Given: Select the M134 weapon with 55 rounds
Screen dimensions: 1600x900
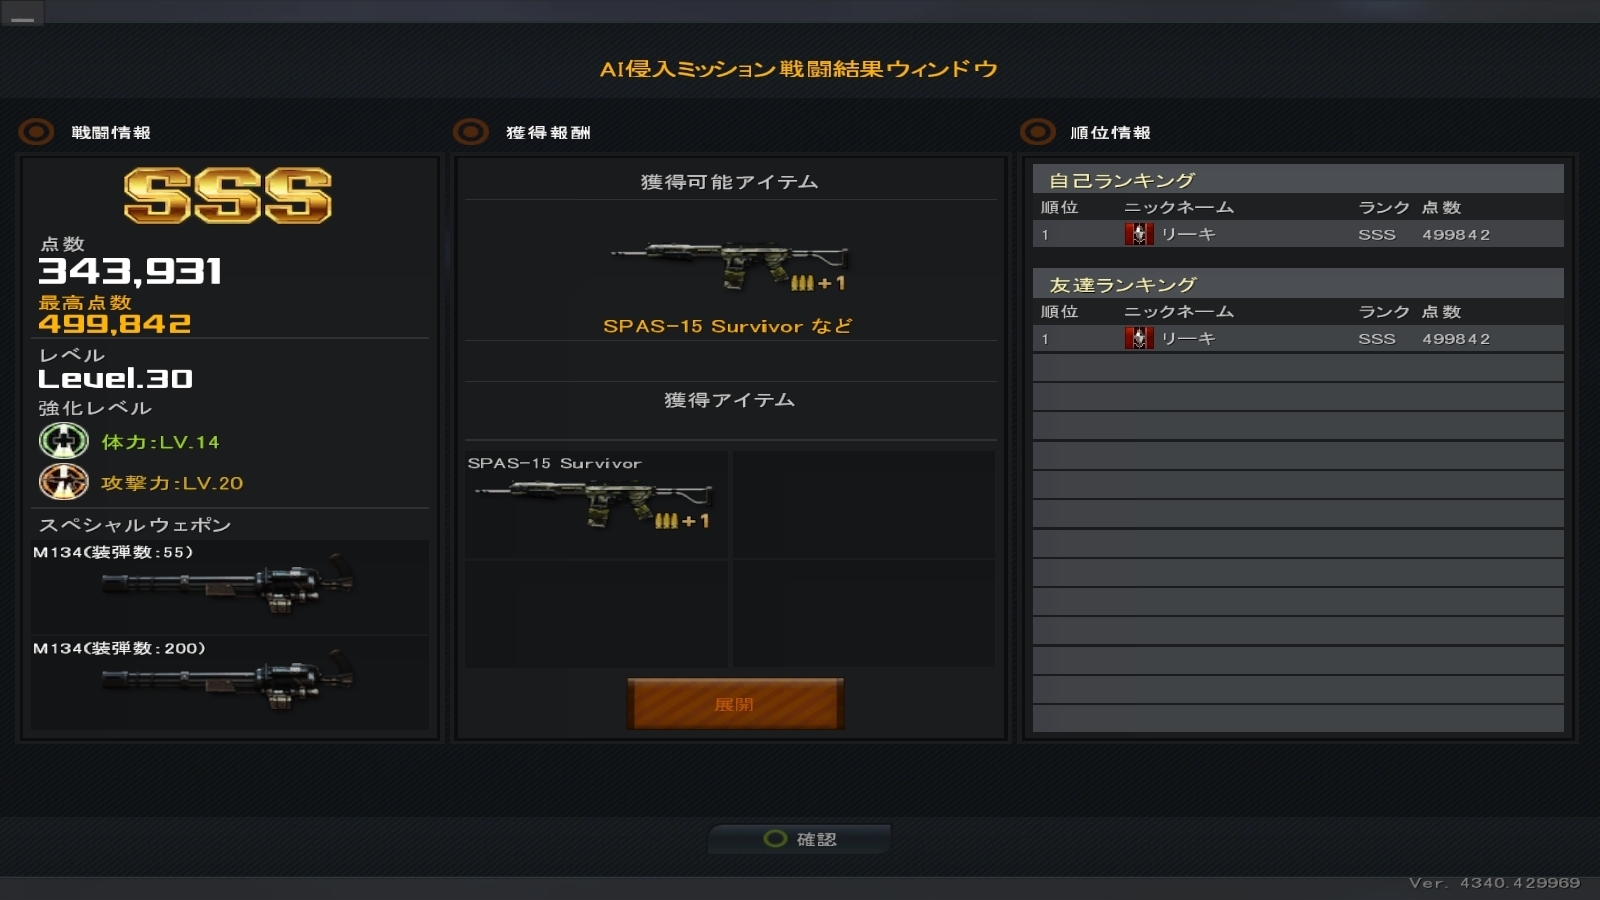Looking at the screenshot, I should pyautogui.click(x=230, y=587).
